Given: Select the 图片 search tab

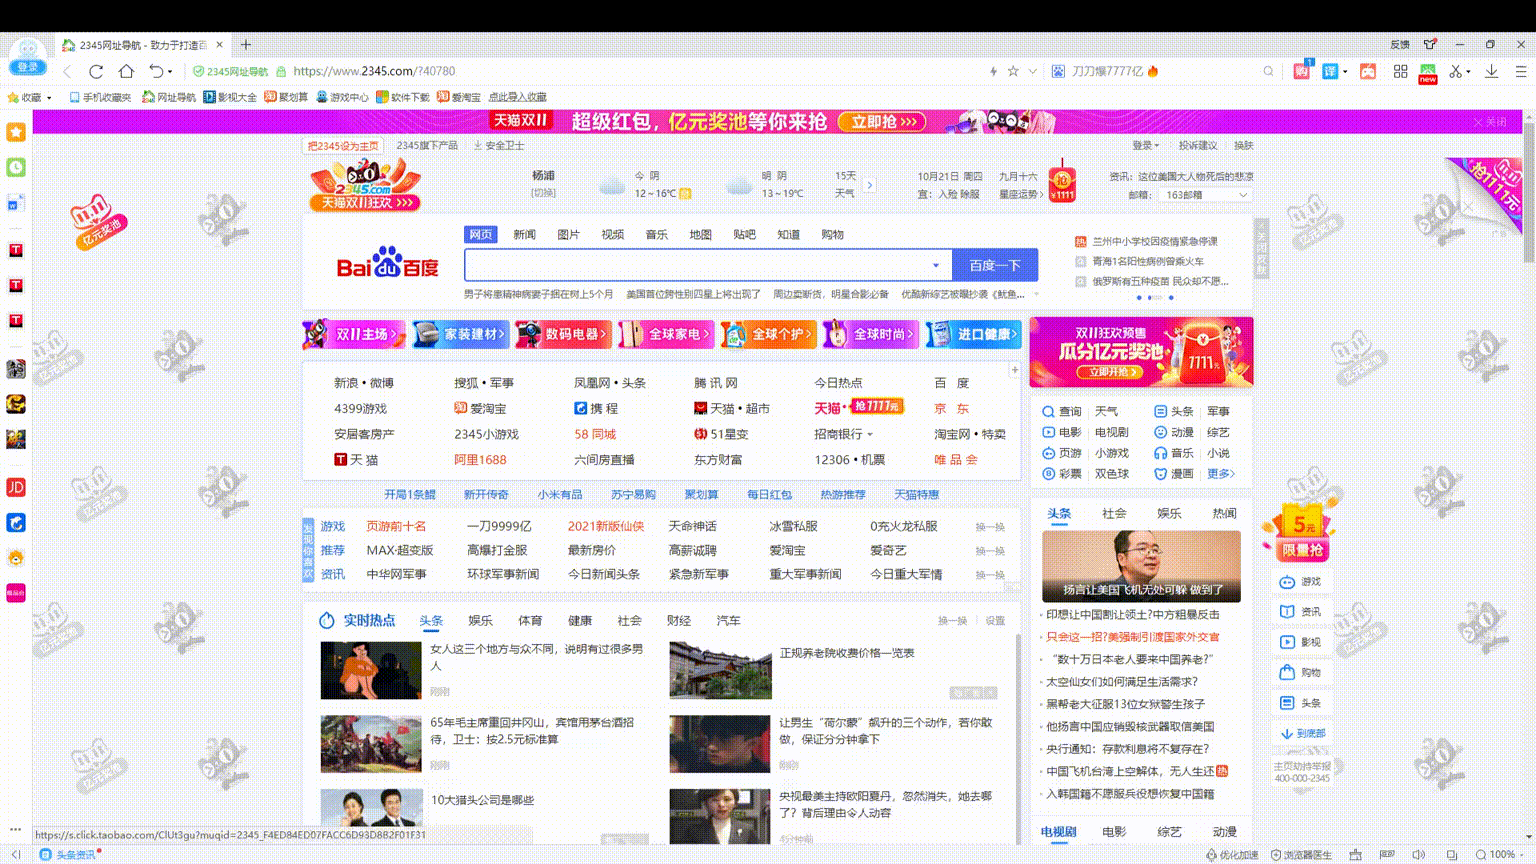Looking at the screenshot, I should tap(568, 234).
